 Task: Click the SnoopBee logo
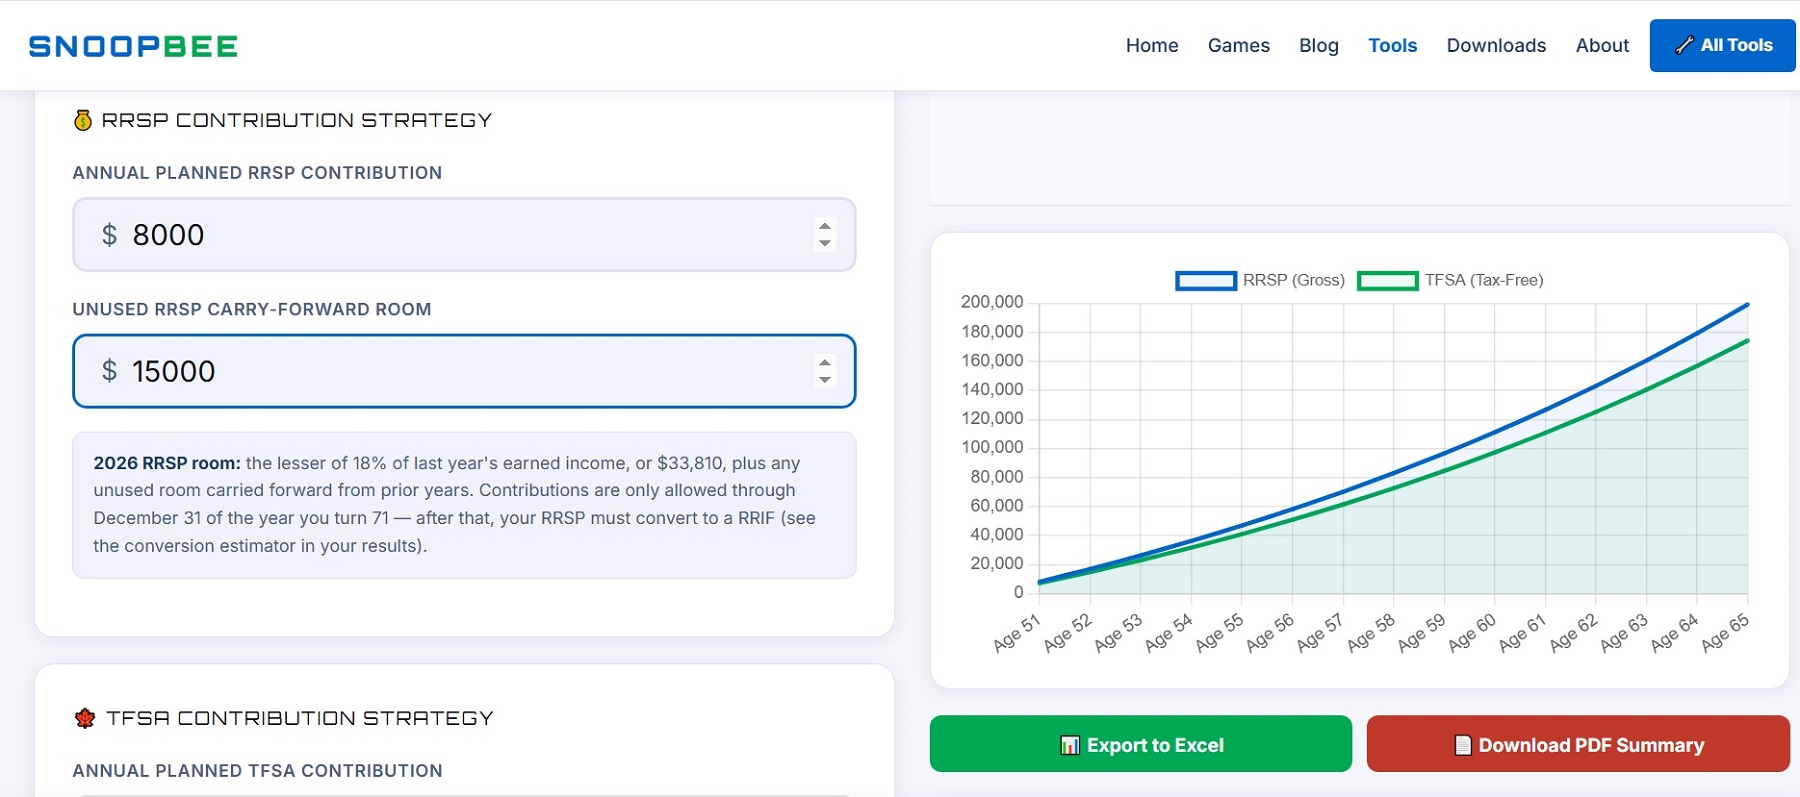coord(133,46)
